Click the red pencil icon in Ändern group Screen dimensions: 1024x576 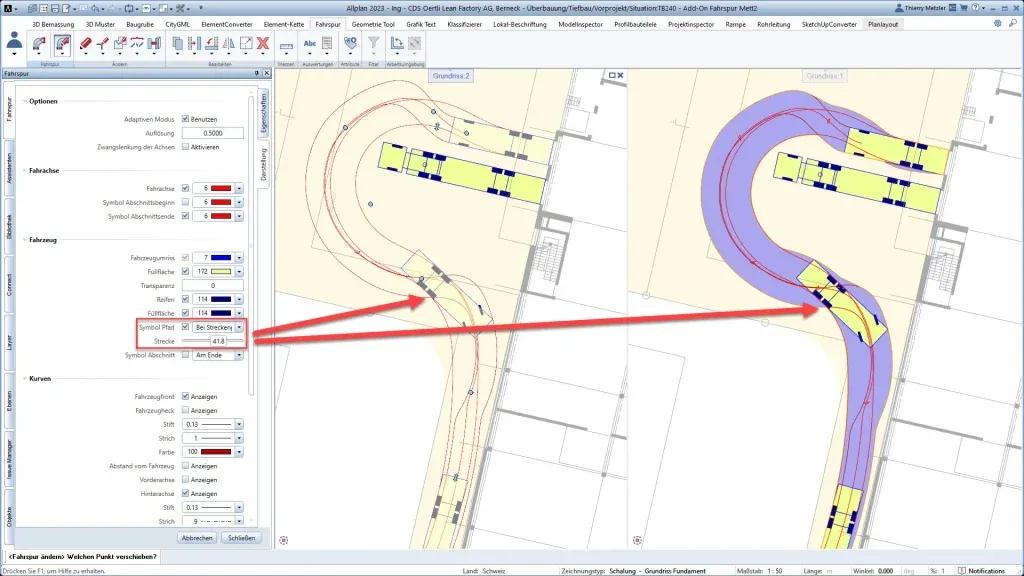86,43
